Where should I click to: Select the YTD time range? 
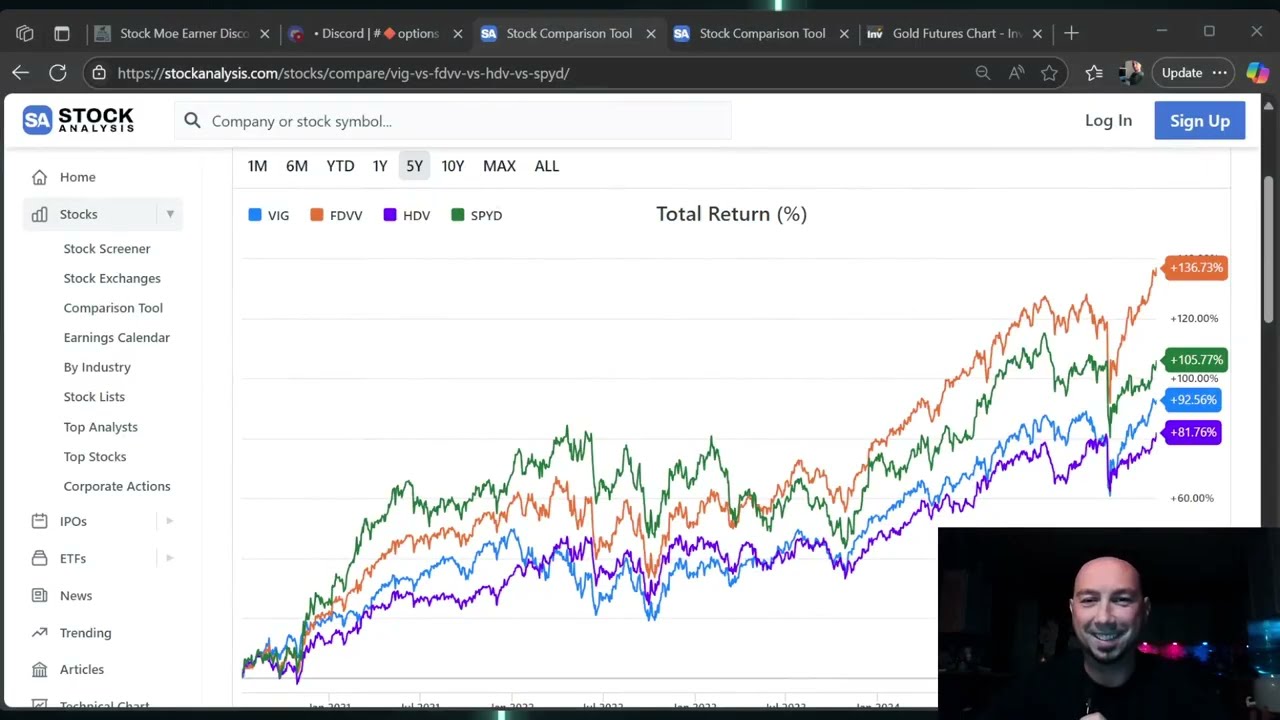[340, 166]
